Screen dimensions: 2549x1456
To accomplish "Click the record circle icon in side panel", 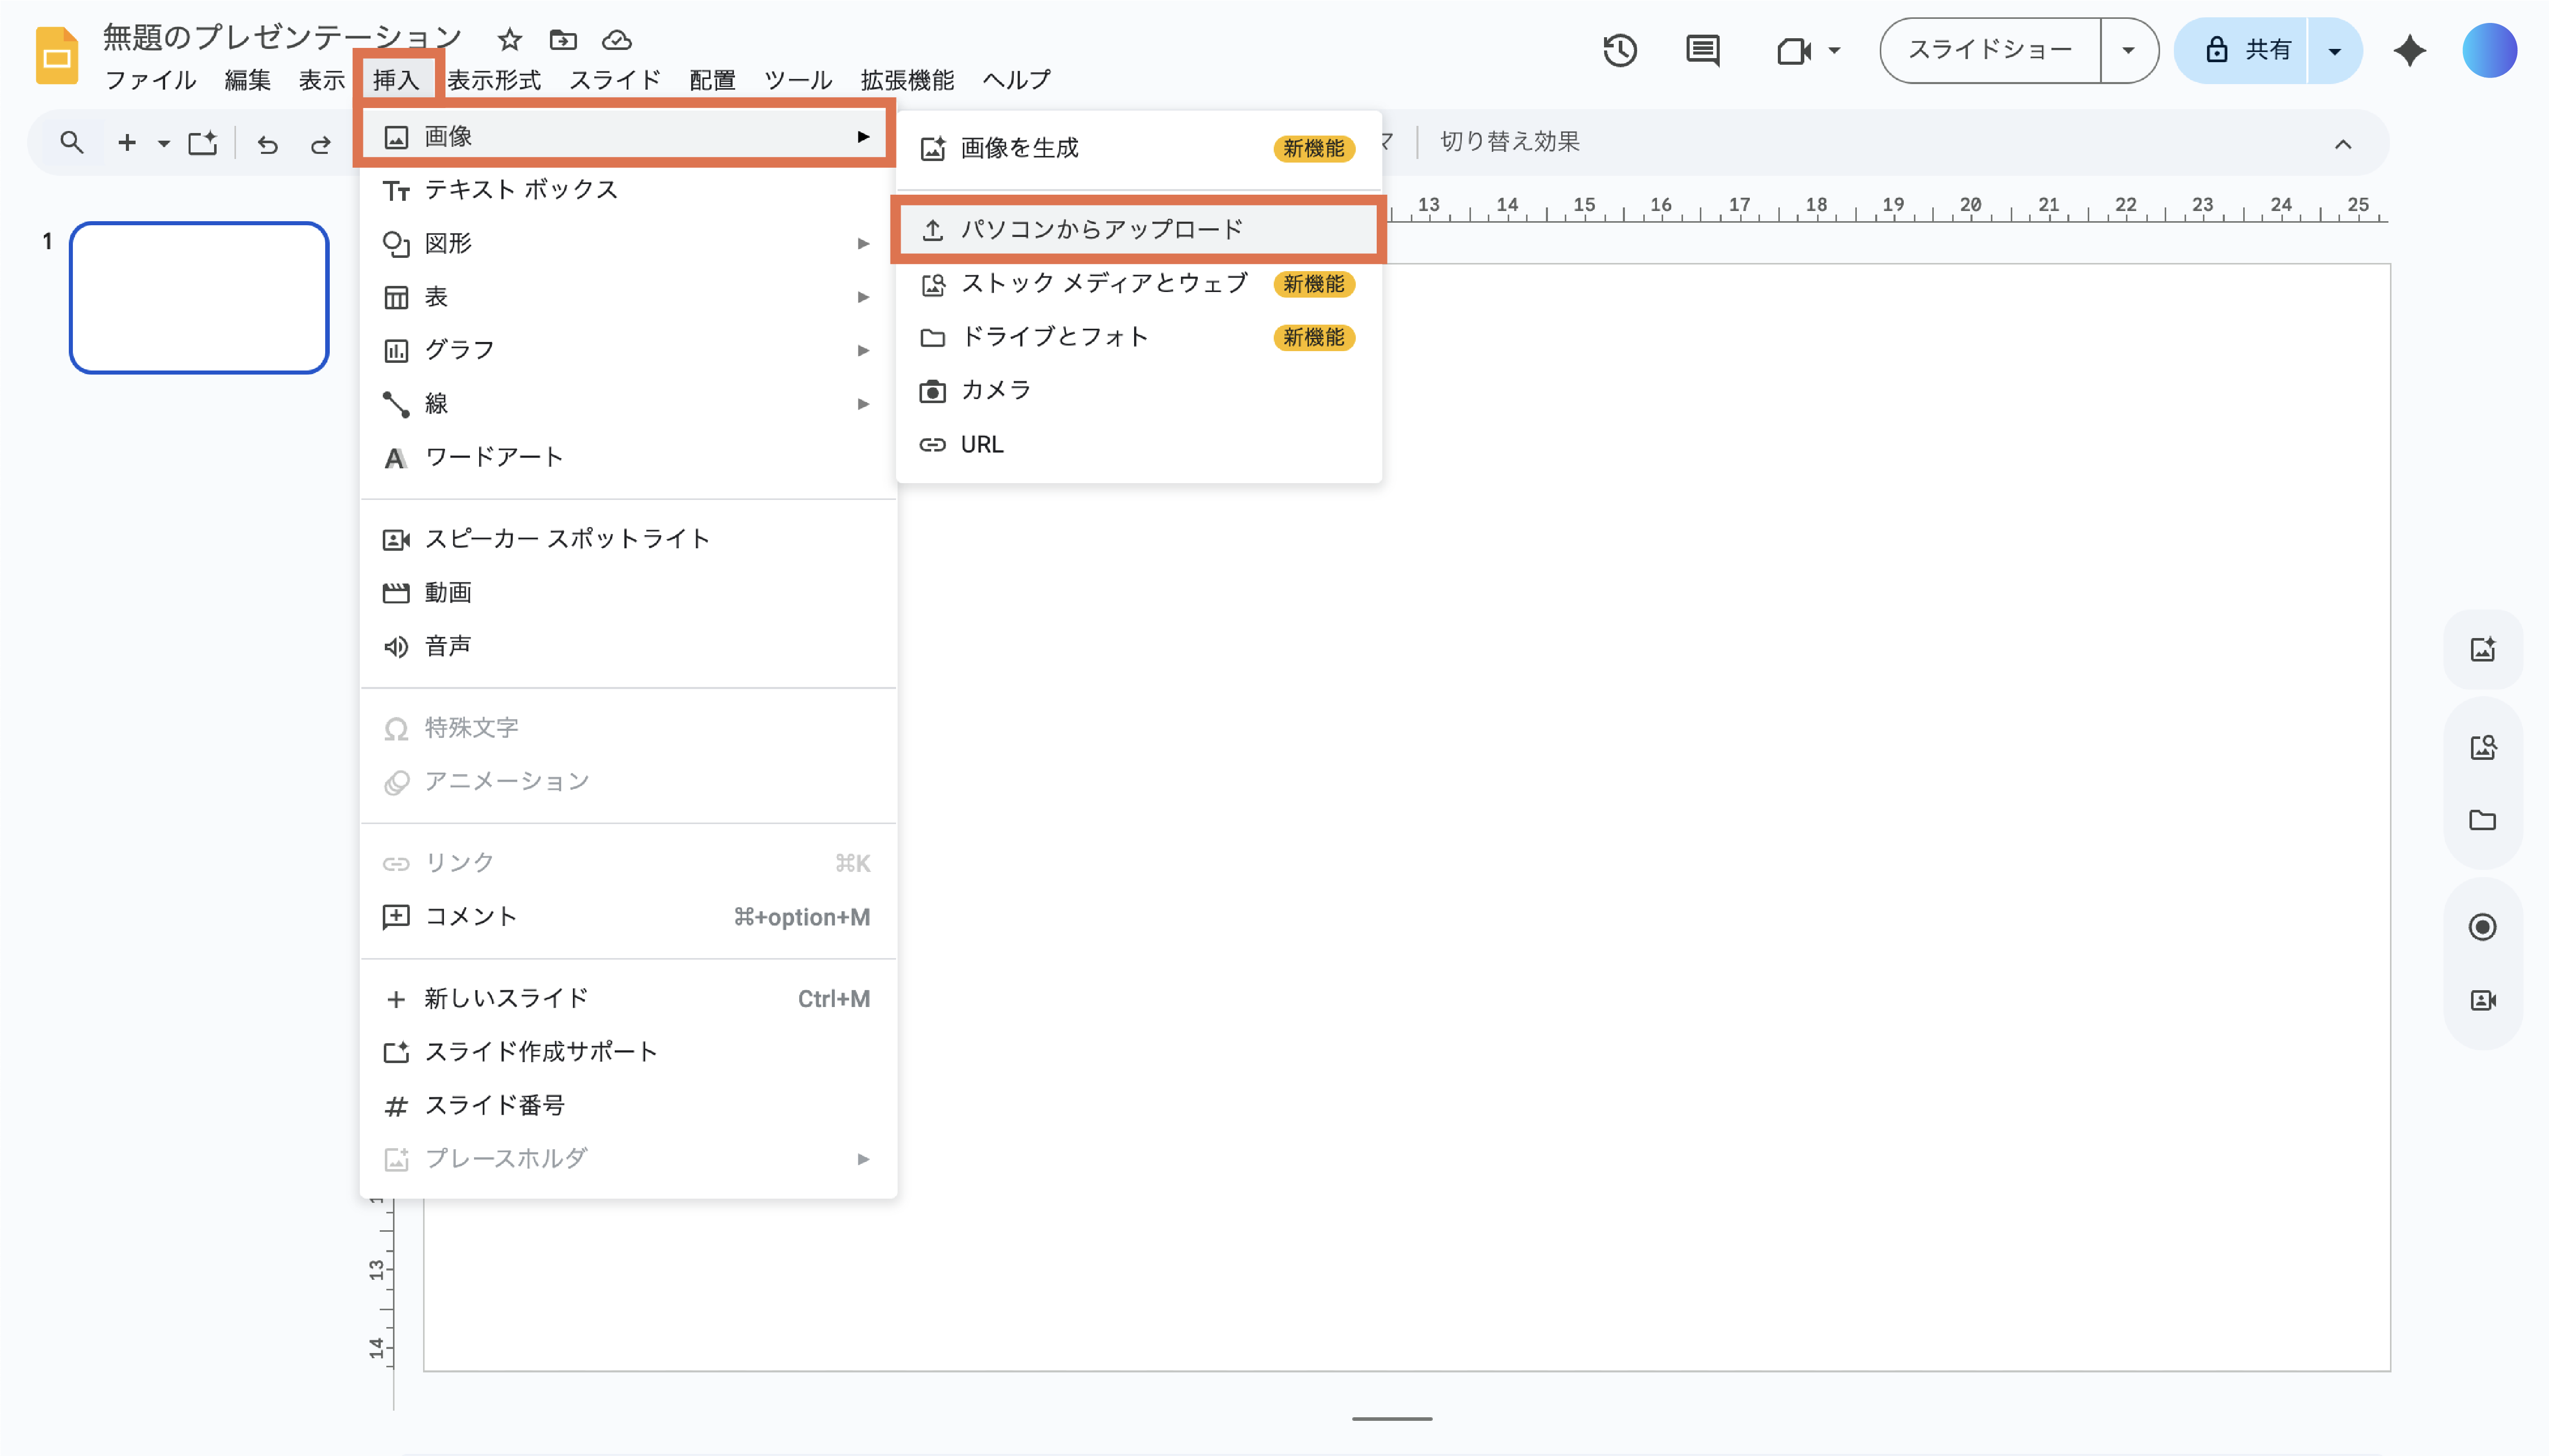I will coord(2482,927).
